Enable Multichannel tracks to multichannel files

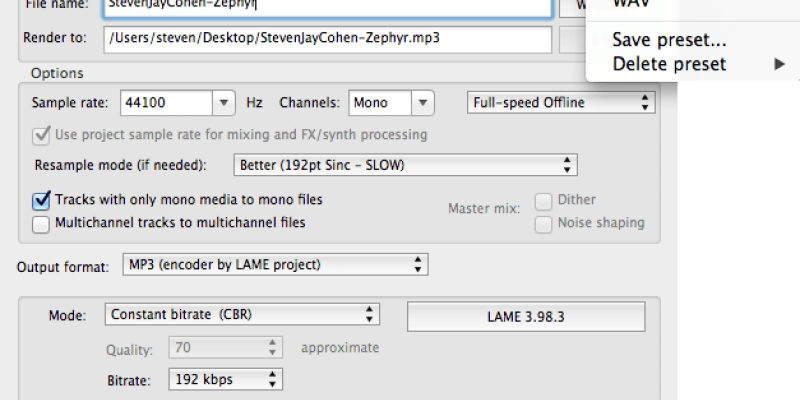[x=42, y=224]
